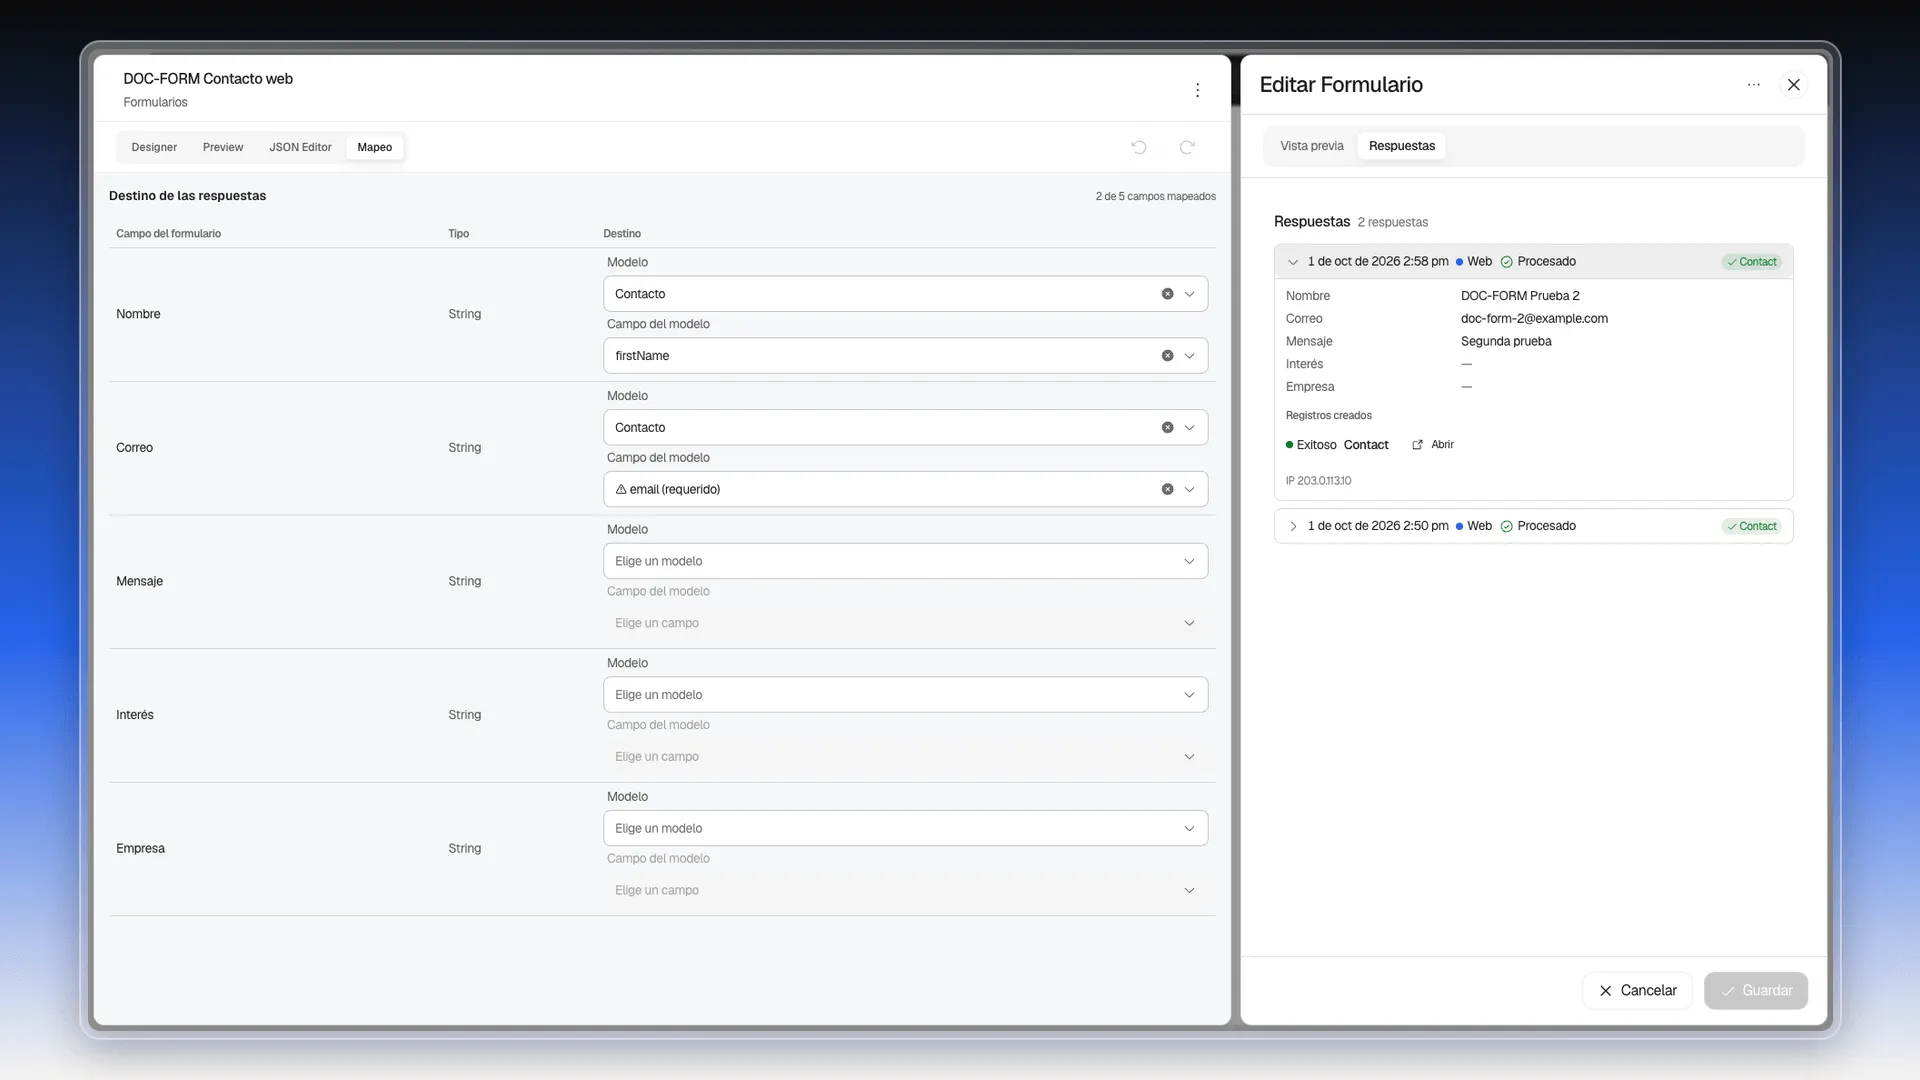Click the Formularios breadcrumb text
This screenshot has height=1080, width=1920.
155,103
